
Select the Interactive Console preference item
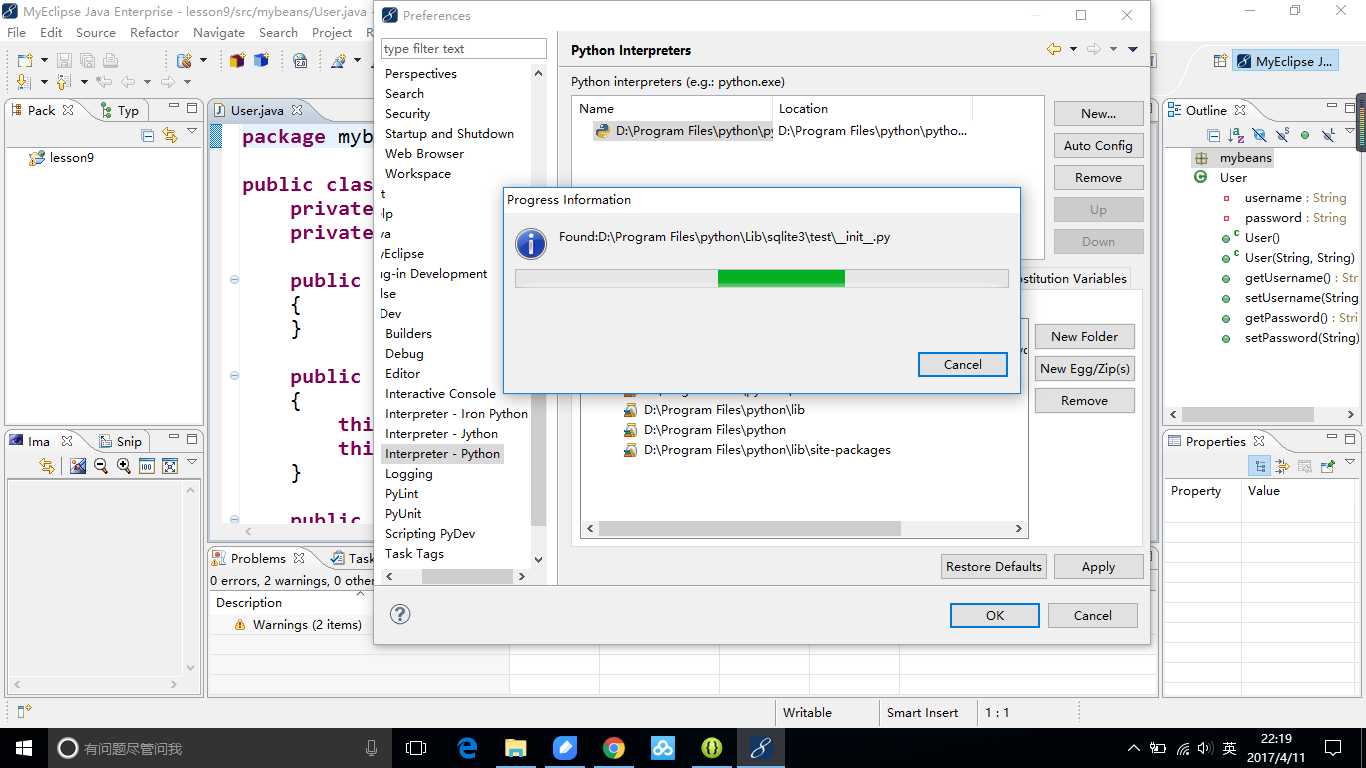[x=440, y=394]
